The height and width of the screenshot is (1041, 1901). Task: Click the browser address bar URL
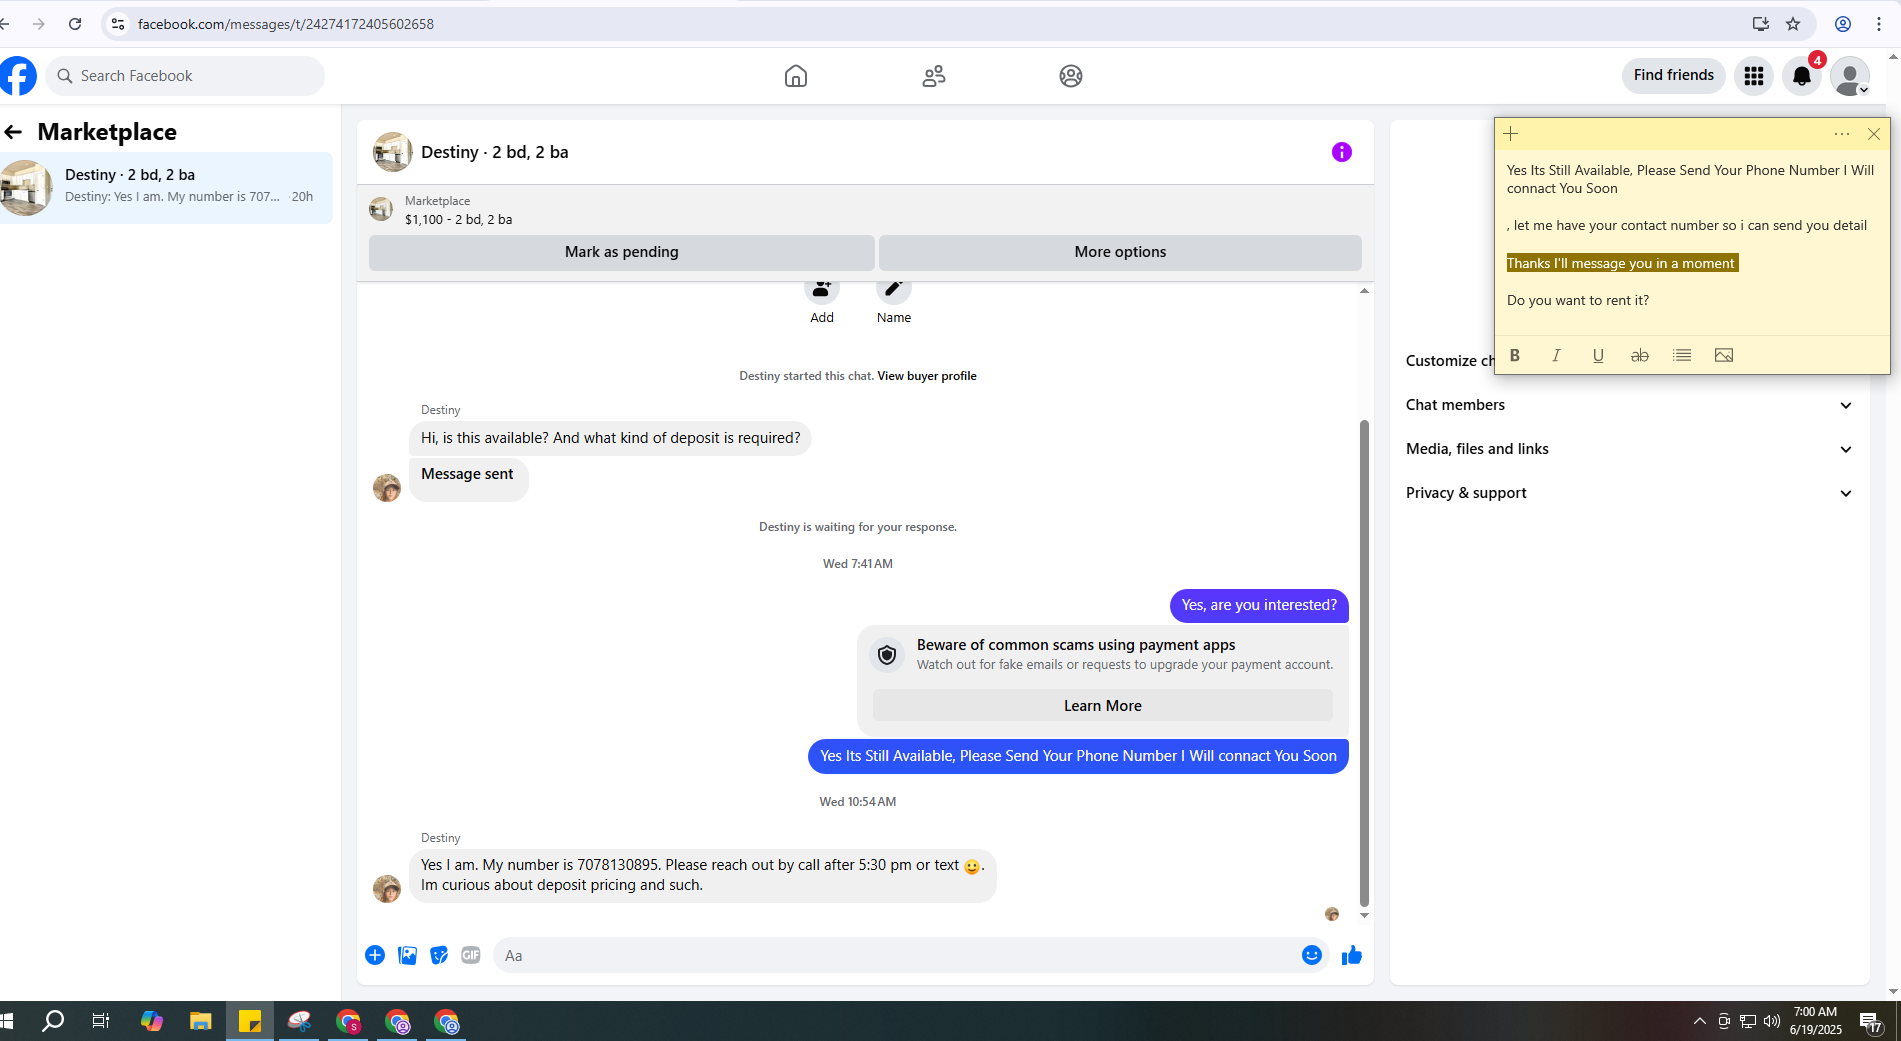[x=286, y=24]
